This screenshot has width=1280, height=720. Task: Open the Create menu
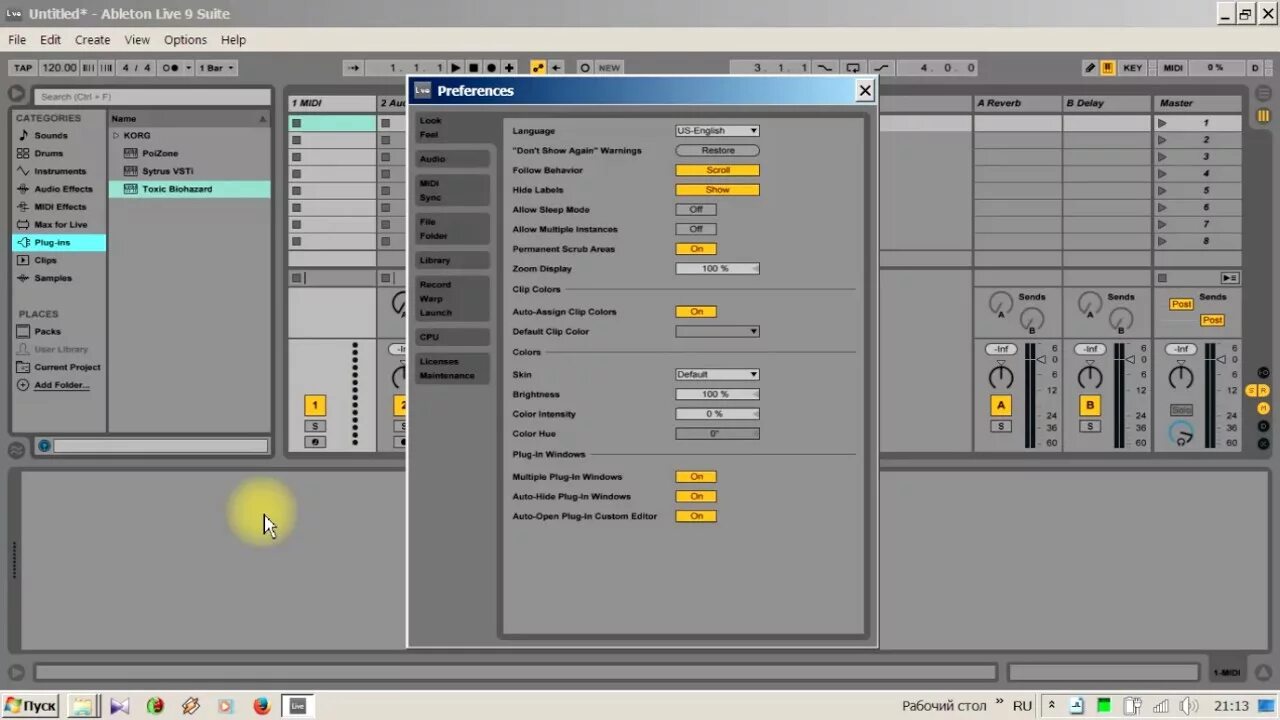pos(92,40)
